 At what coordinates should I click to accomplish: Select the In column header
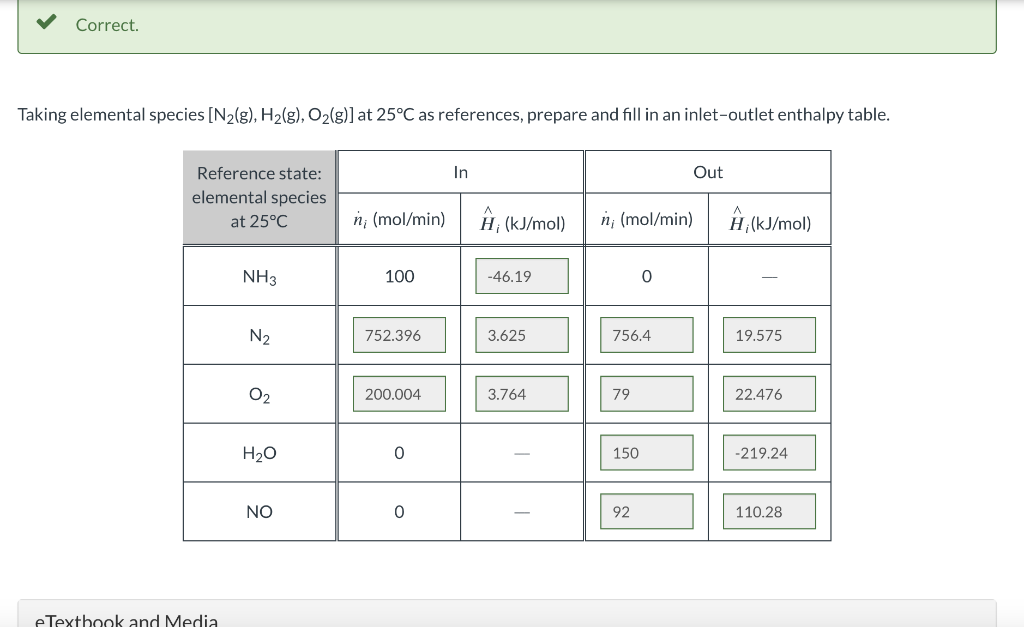[460, 171]
